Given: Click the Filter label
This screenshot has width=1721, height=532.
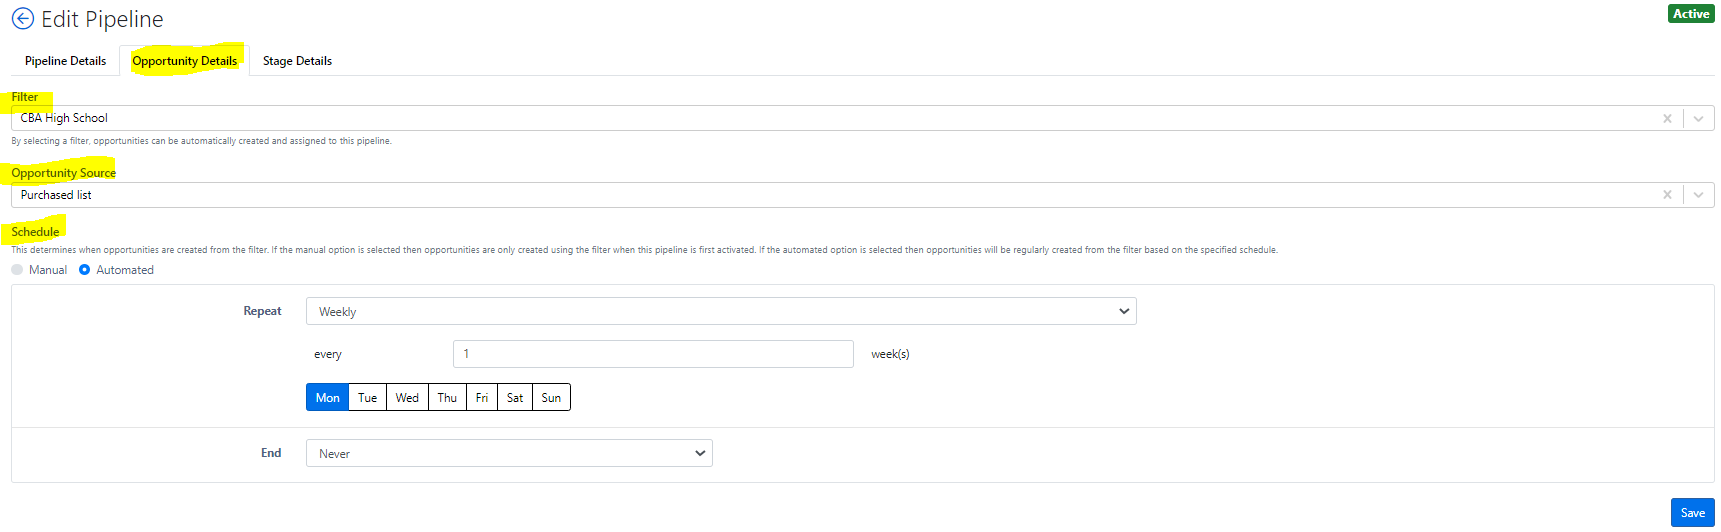Looking at the screenshot, I should 25,97.
